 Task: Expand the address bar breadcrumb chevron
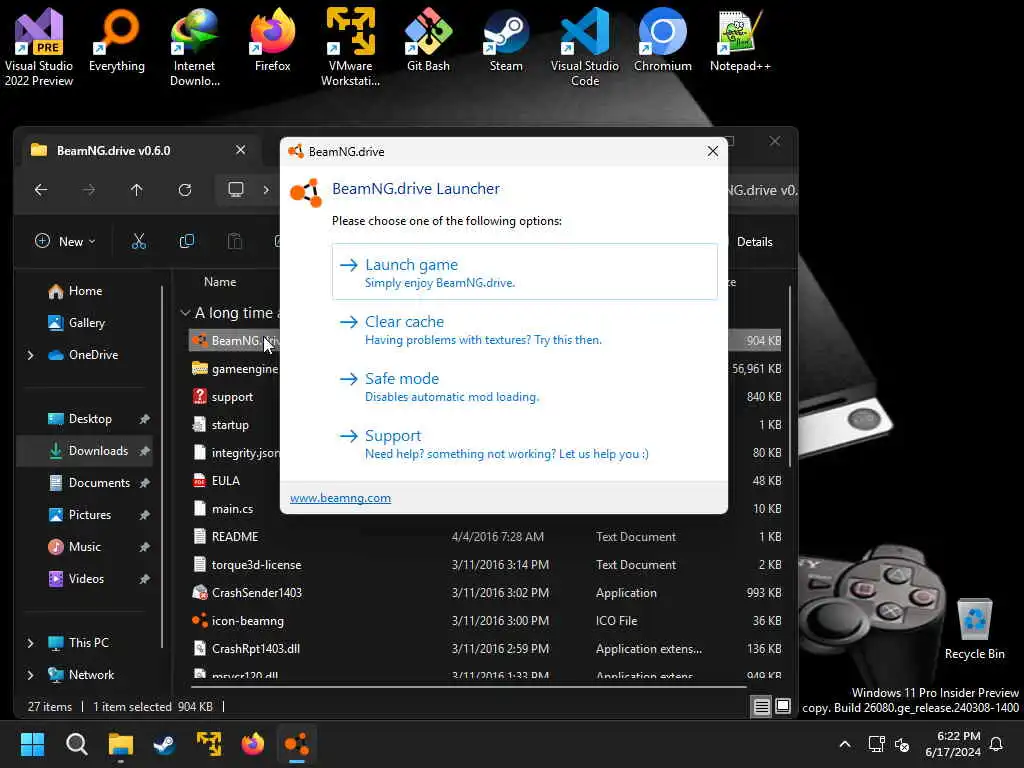click(266, 190)
